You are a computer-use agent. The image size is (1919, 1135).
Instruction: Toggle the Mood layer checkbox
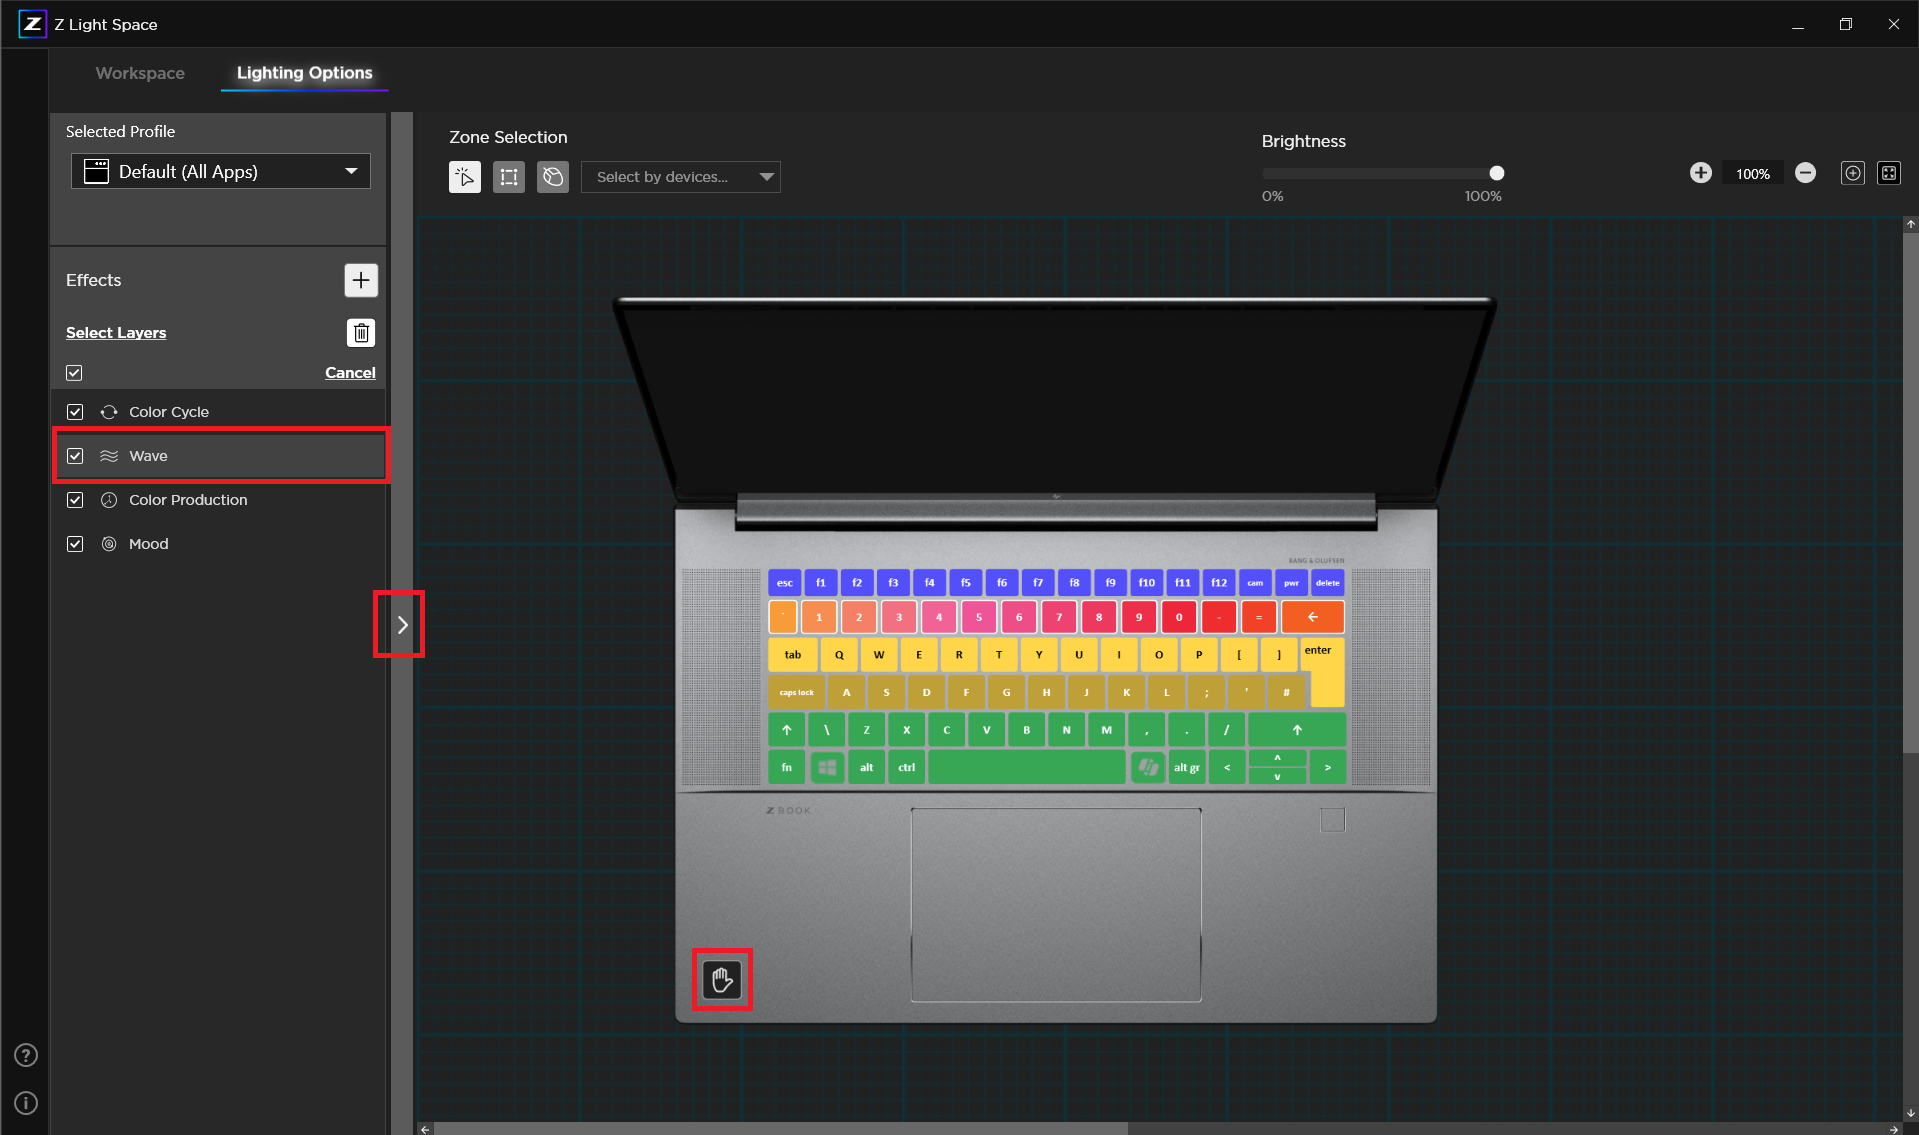coord(75,544)
